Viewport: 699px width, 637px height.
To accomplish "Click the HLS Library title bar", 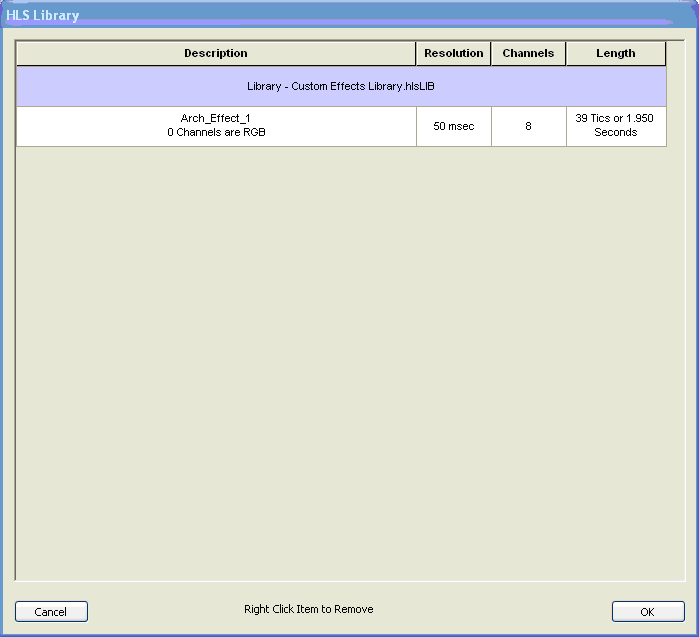I will [x=350, y=15].
